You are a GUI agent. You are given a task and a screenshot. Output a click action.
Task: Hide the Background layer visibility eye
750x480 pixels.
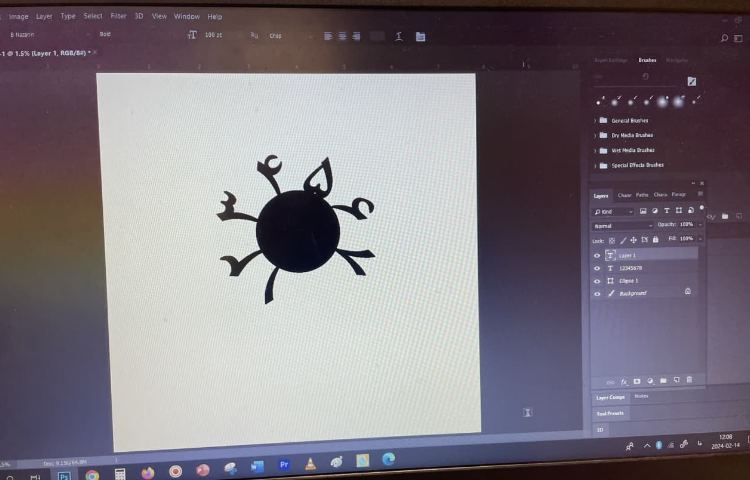[598, 294]
